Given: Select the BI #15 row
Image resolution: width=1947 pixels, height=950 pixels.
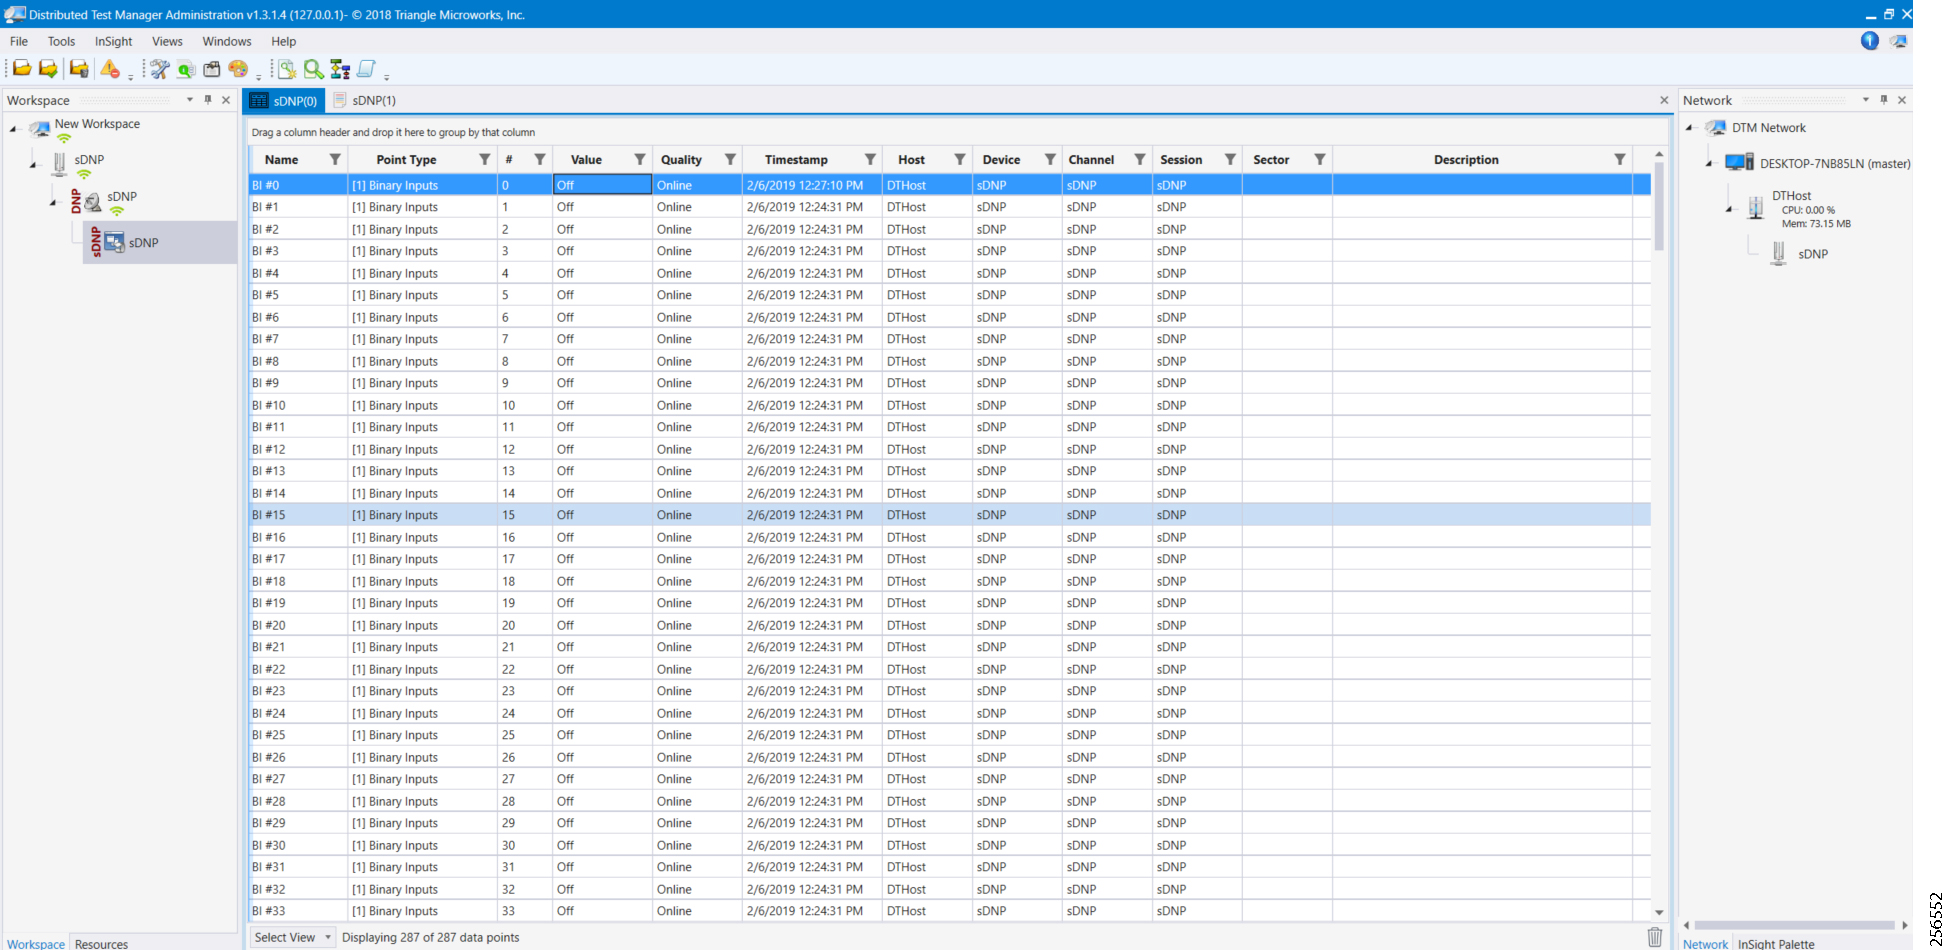Looking at the screenshot, I should (950, 515).
